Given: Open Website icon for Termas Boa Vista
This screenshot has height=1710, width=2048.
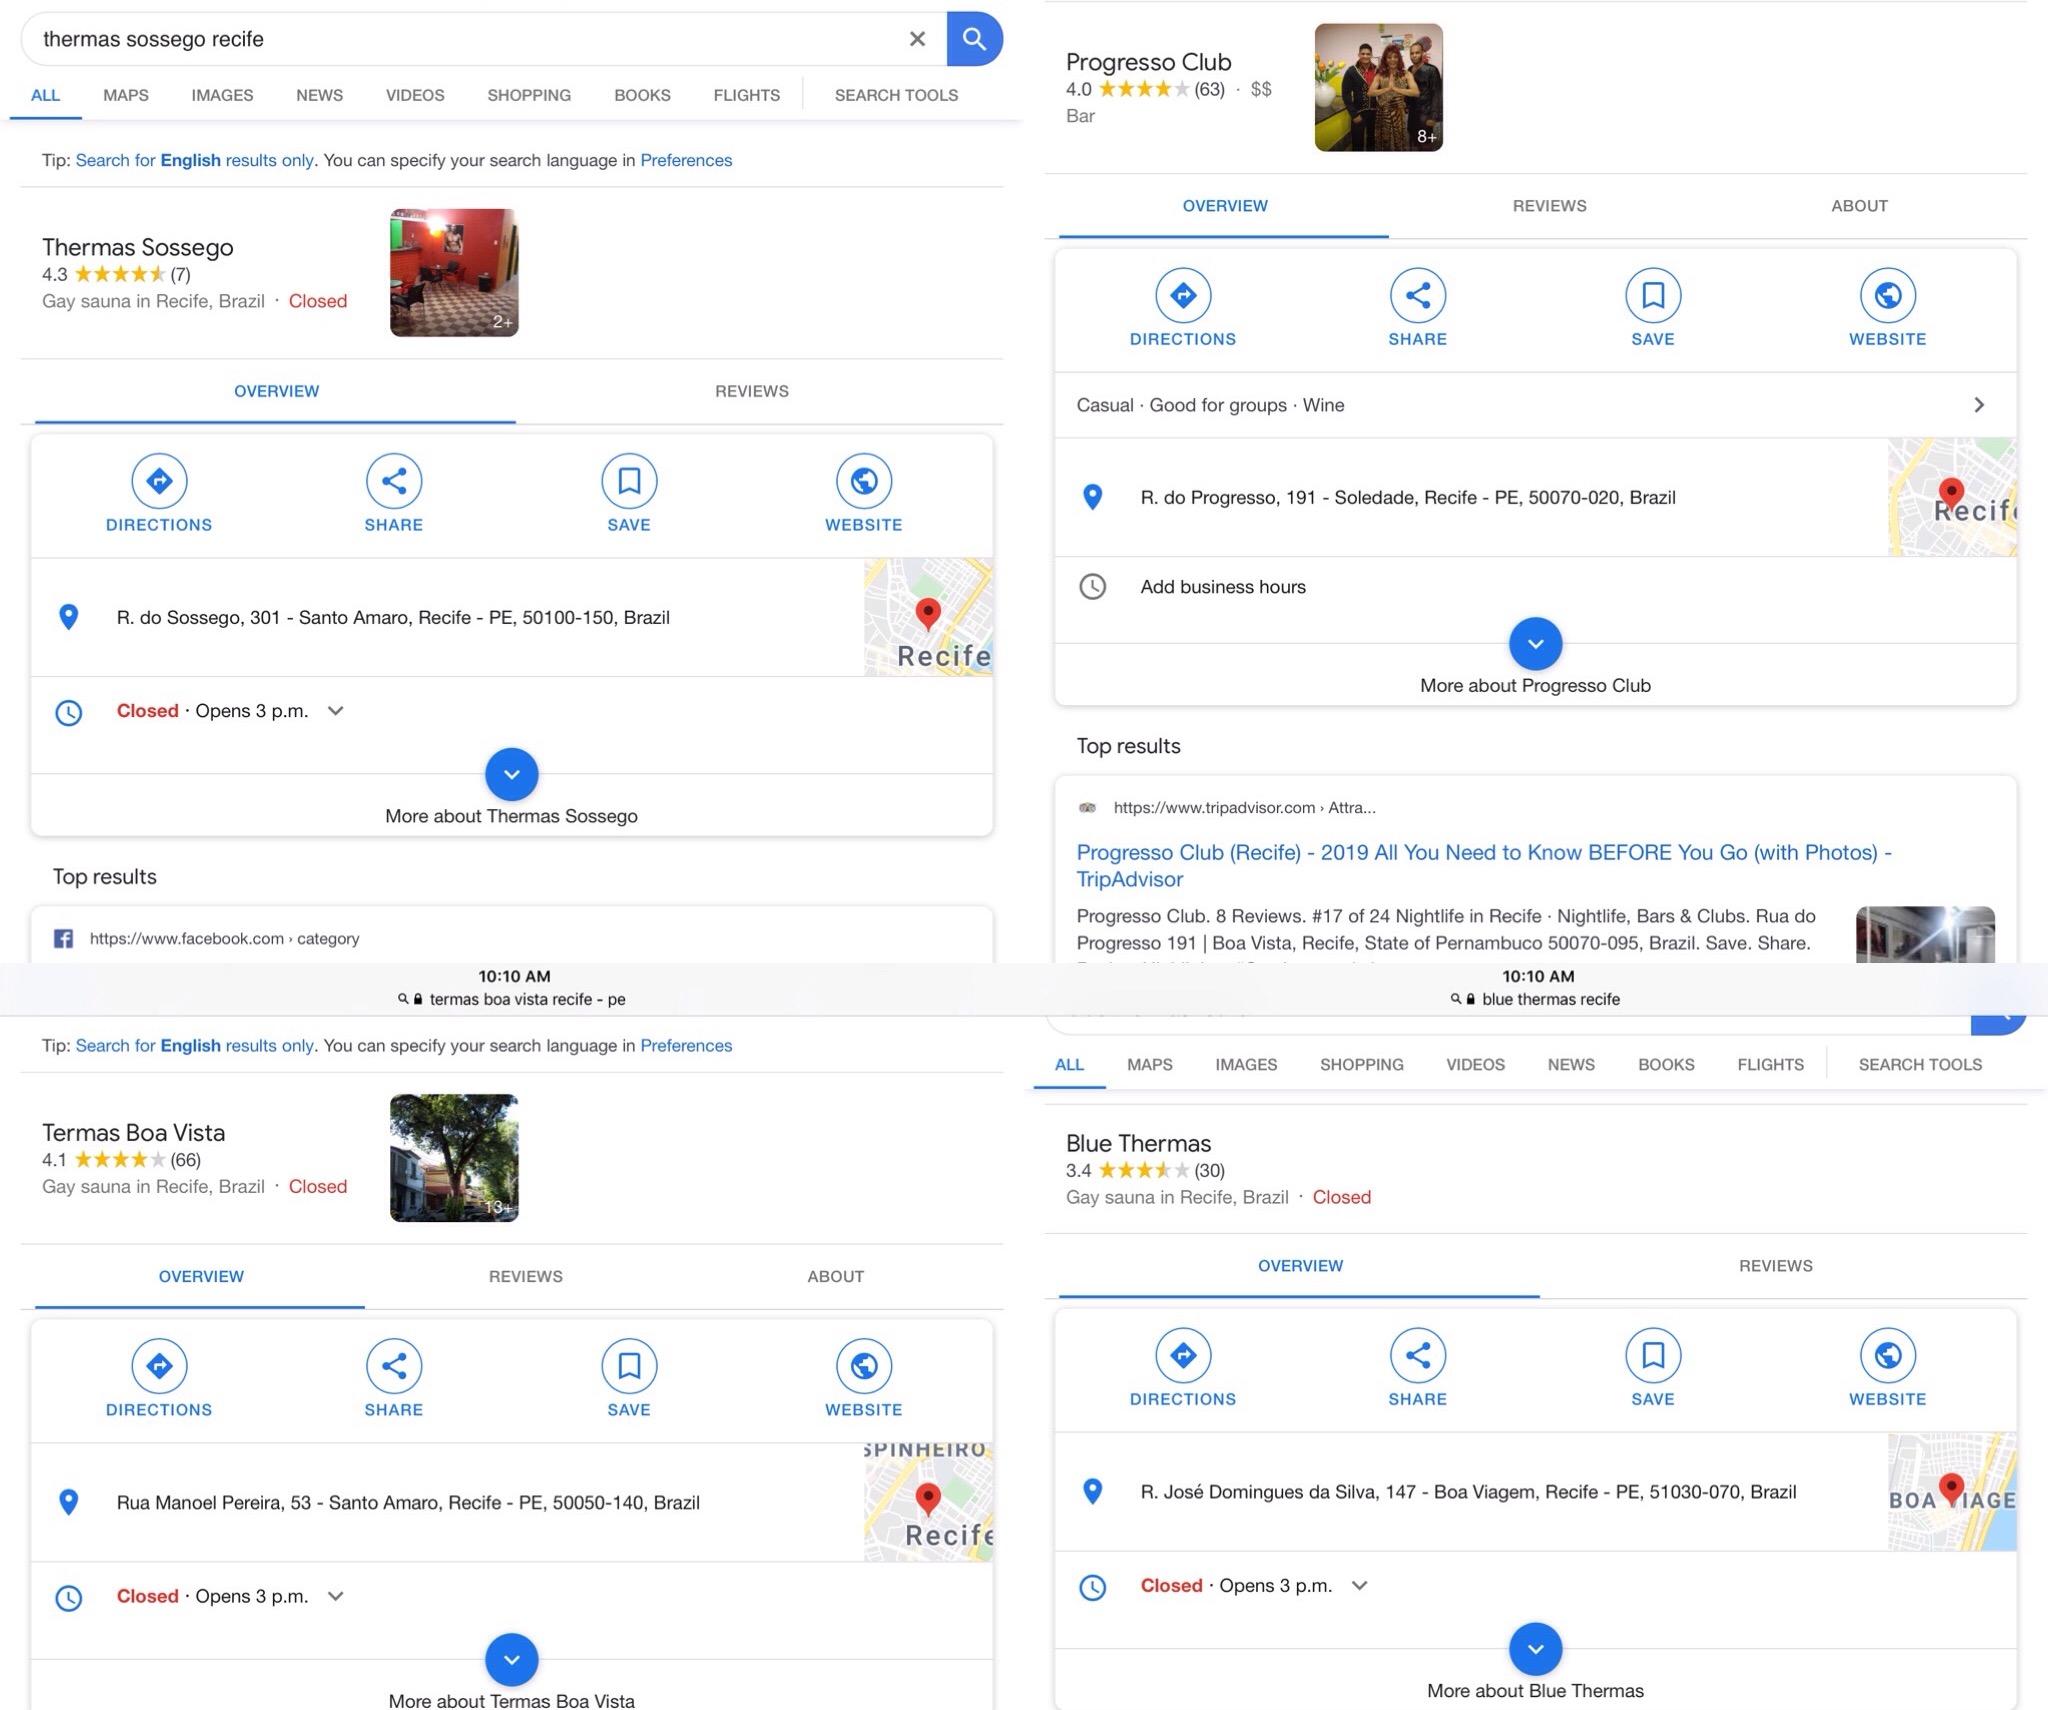Looking at the screenshot, I should click(864, 1366).
